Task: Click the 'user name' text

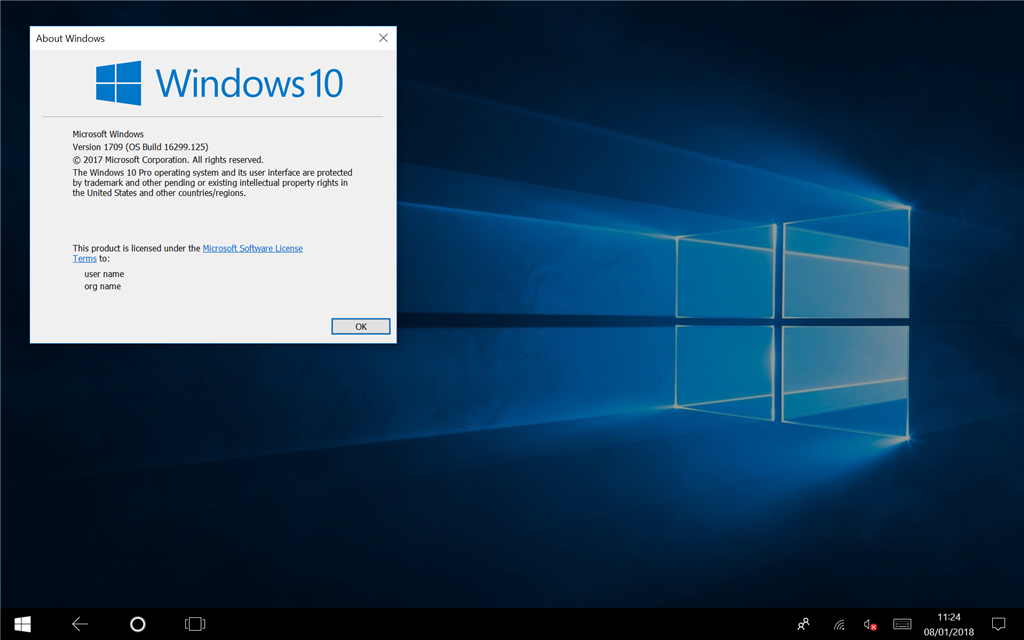Action: tap(104, 274)
